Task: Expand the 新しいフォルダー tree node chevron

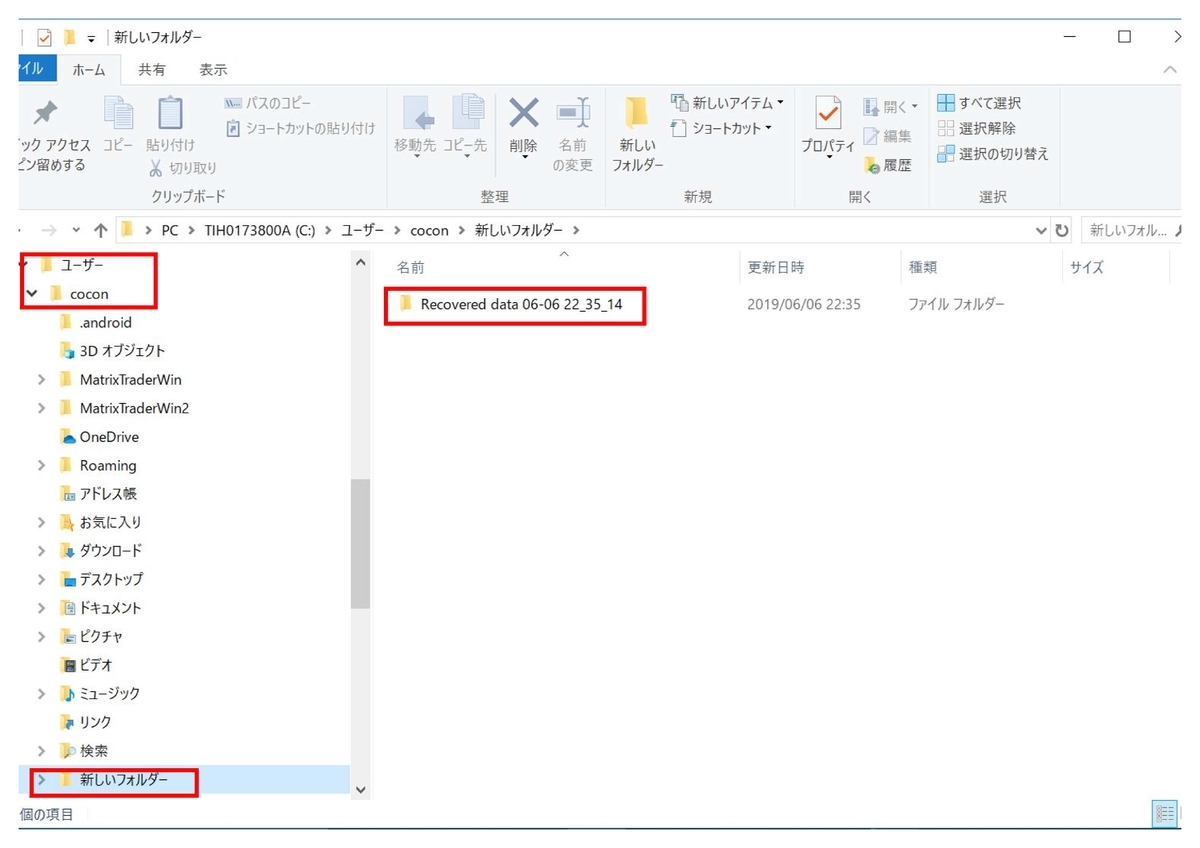Action: [40, 782]
